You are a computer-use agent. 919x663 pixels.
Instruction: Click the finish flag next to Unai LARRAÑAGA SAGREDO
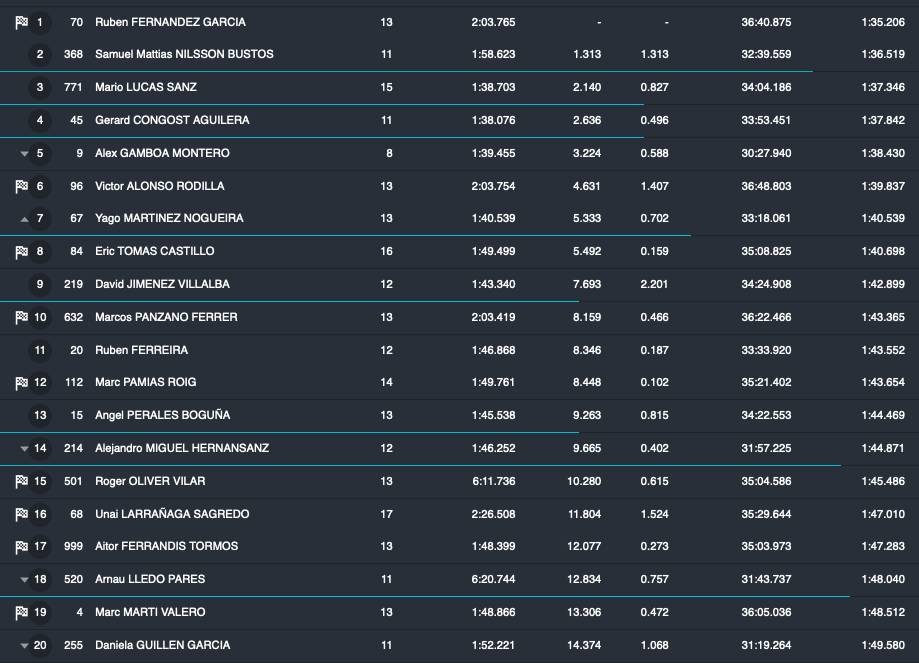pos(21,514)
